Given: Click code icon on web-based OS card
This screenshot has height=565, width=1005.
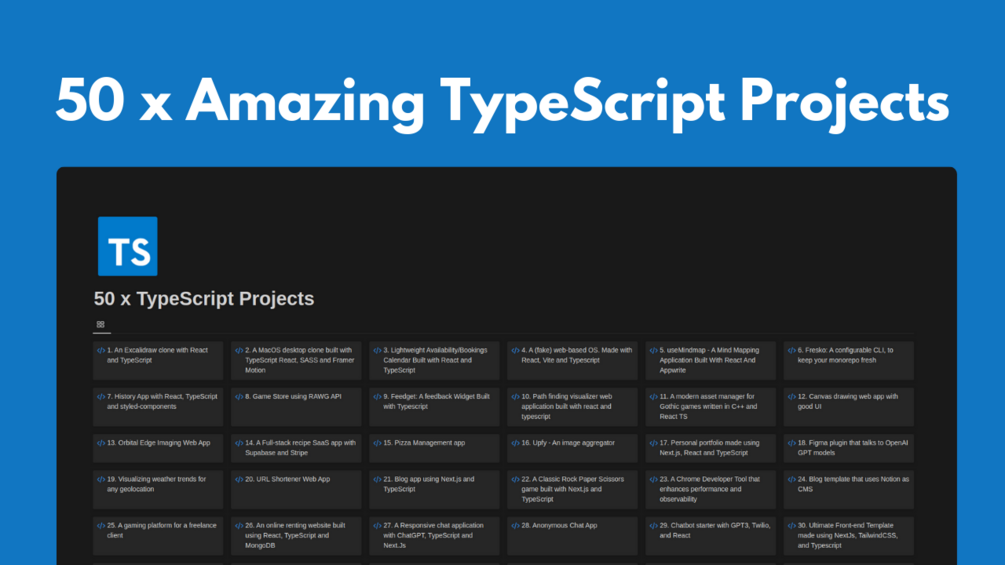Looking at the screenshot, I should coord(515,350).
